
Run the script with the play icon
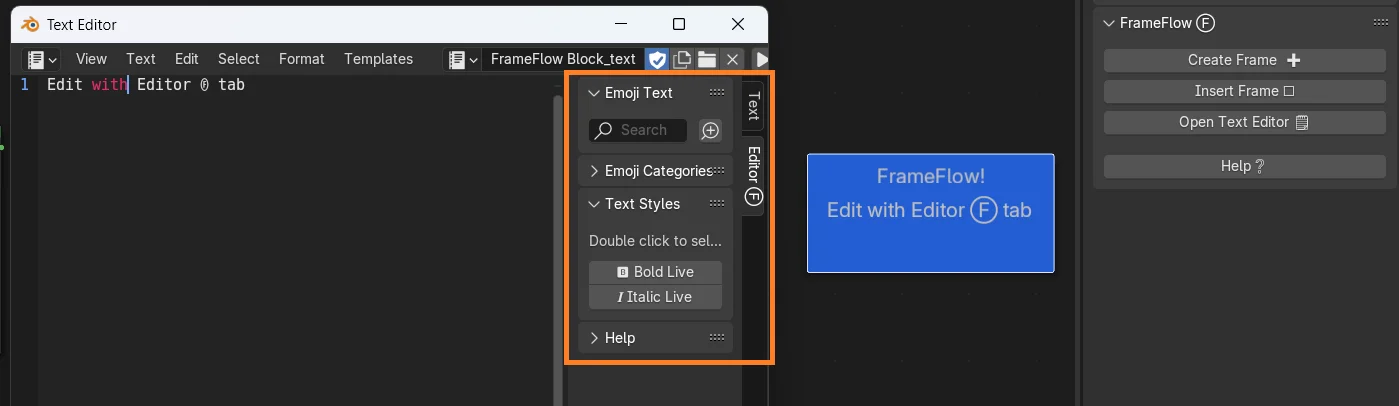(760, 60)
